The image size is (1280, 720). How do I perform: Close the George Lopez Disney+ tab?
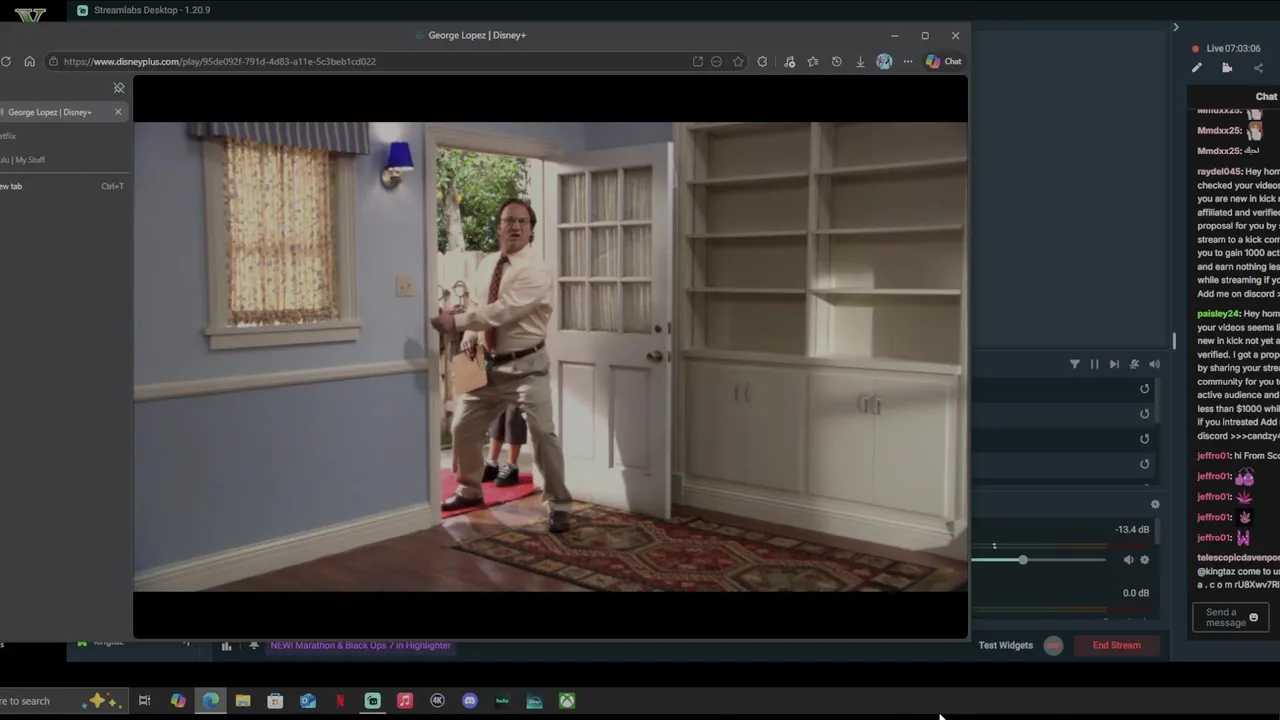click(118, 112)
